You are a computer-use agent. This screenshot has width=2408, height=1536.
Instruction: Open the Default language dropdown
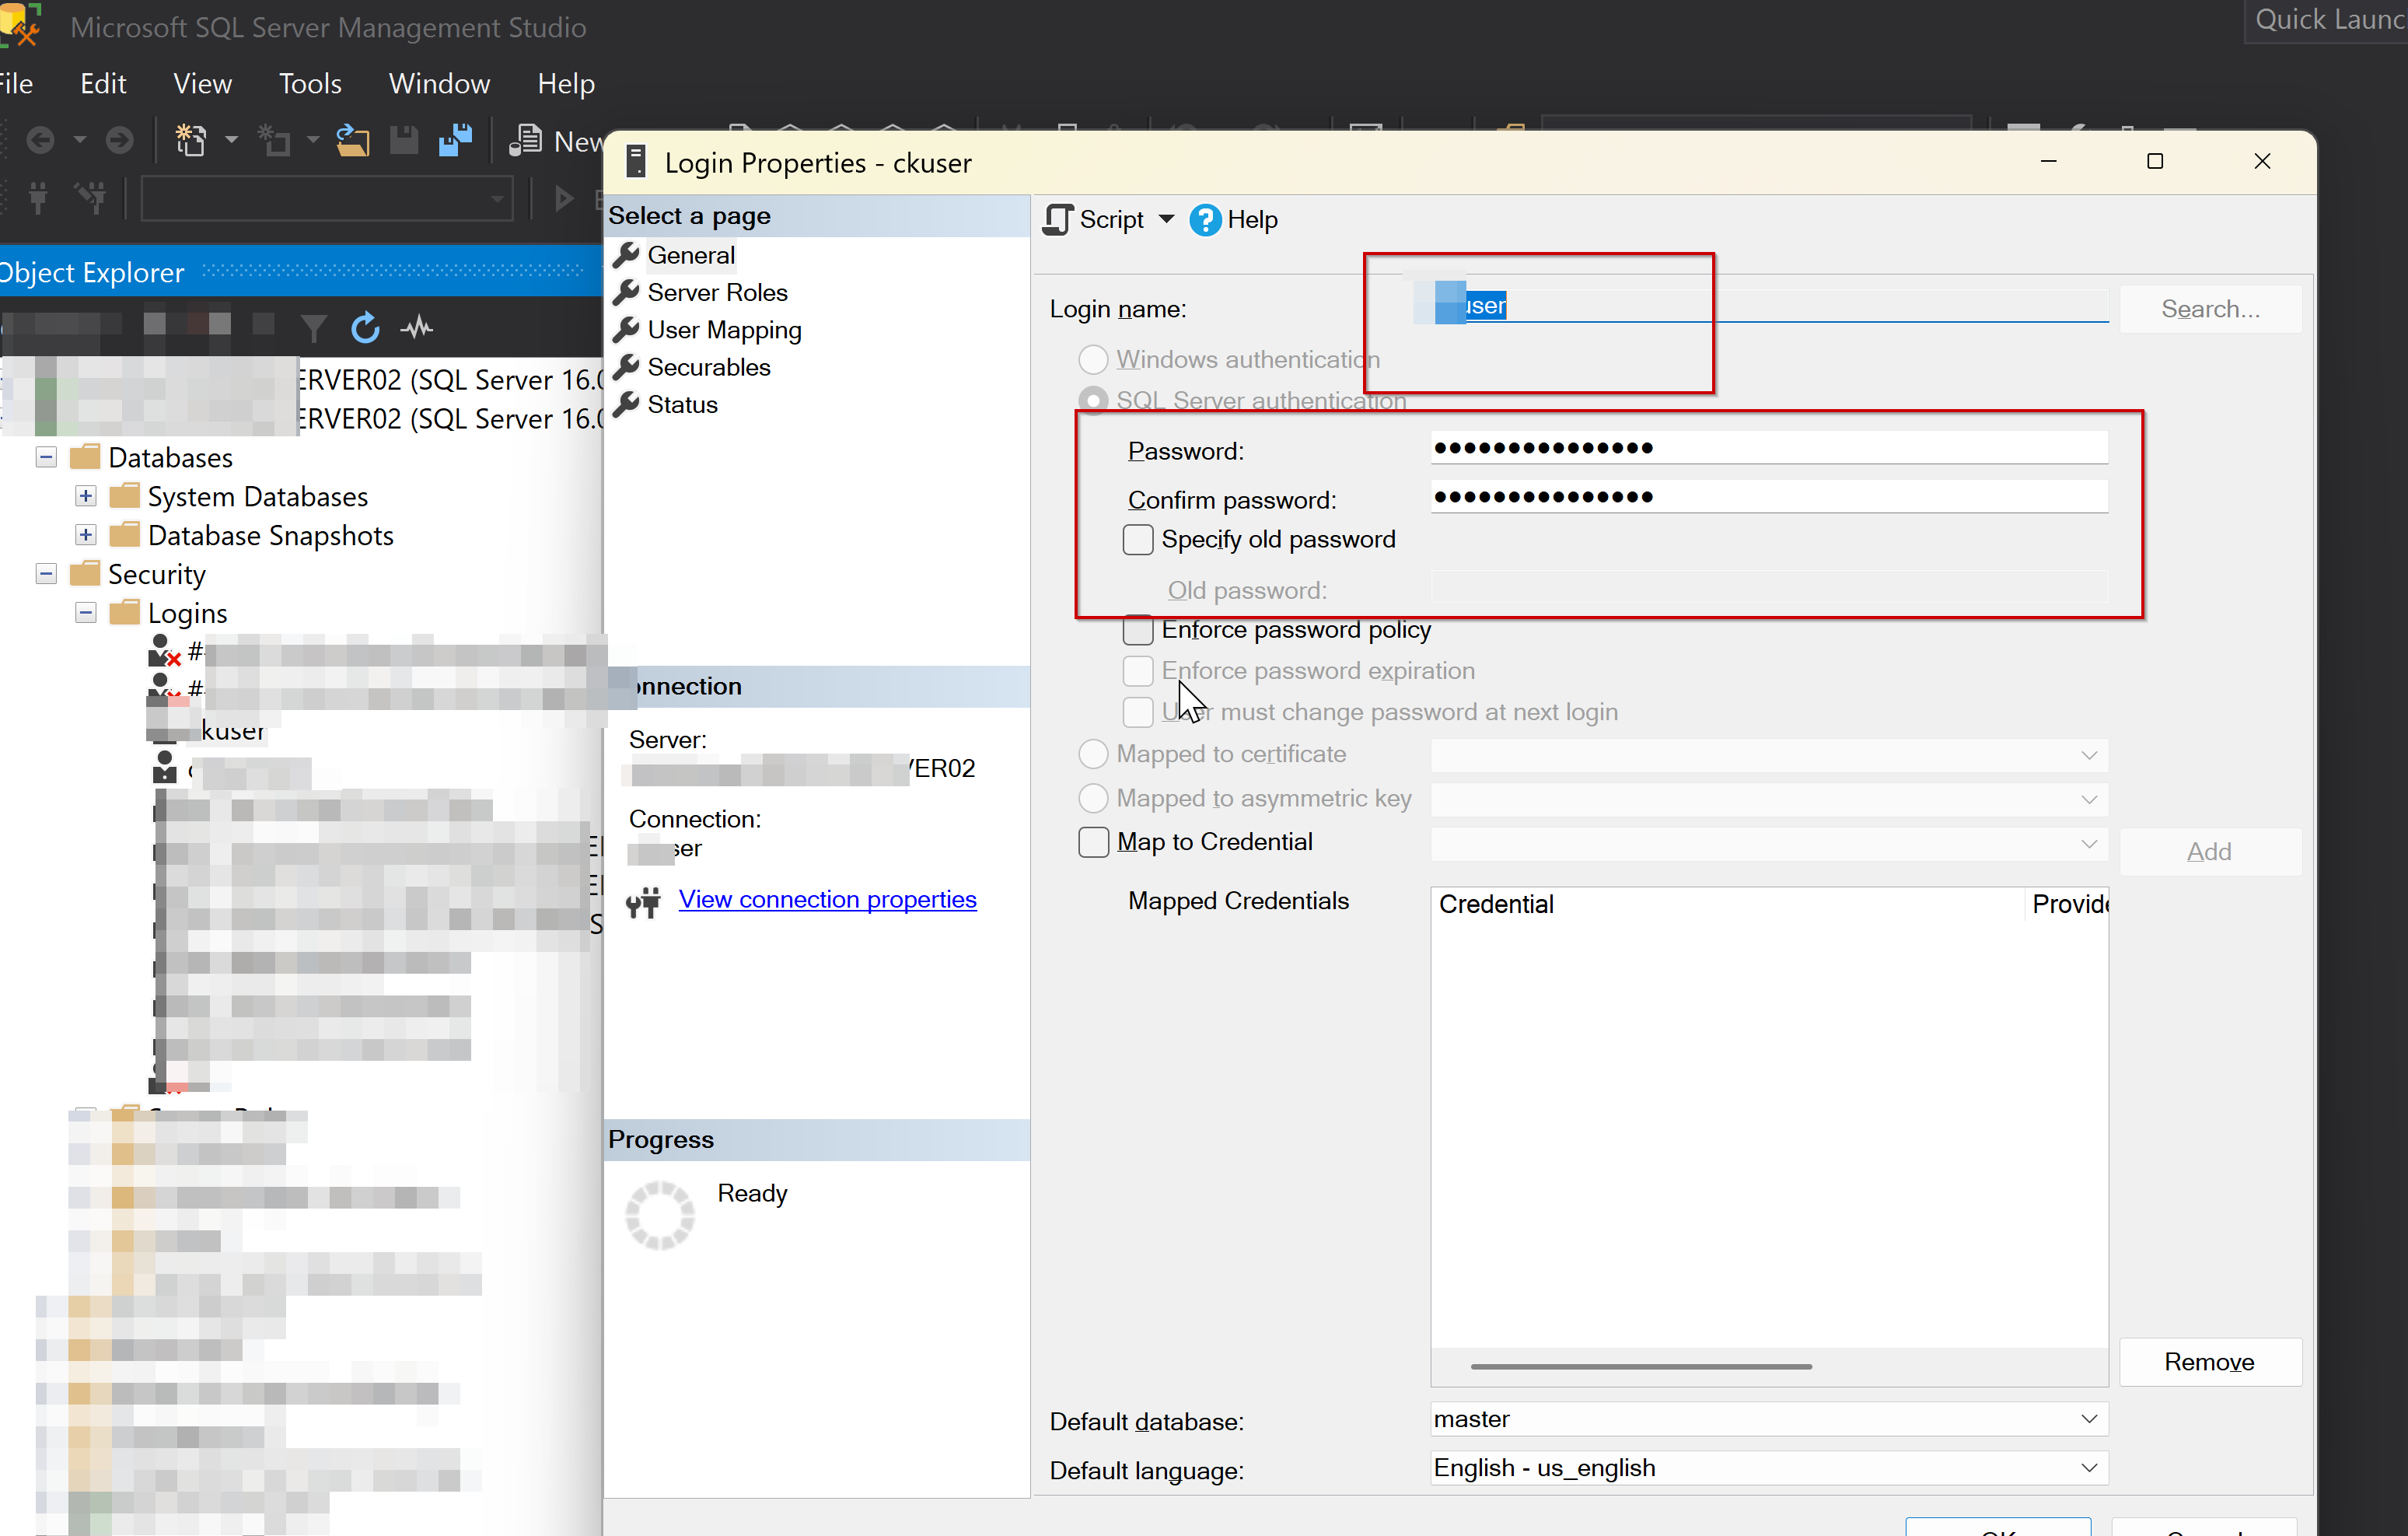[x=2088, y=1467]
